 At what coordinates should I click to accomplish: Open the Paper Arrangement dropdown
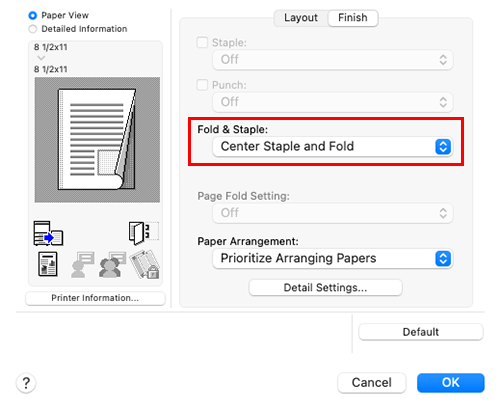click(332, 259)
